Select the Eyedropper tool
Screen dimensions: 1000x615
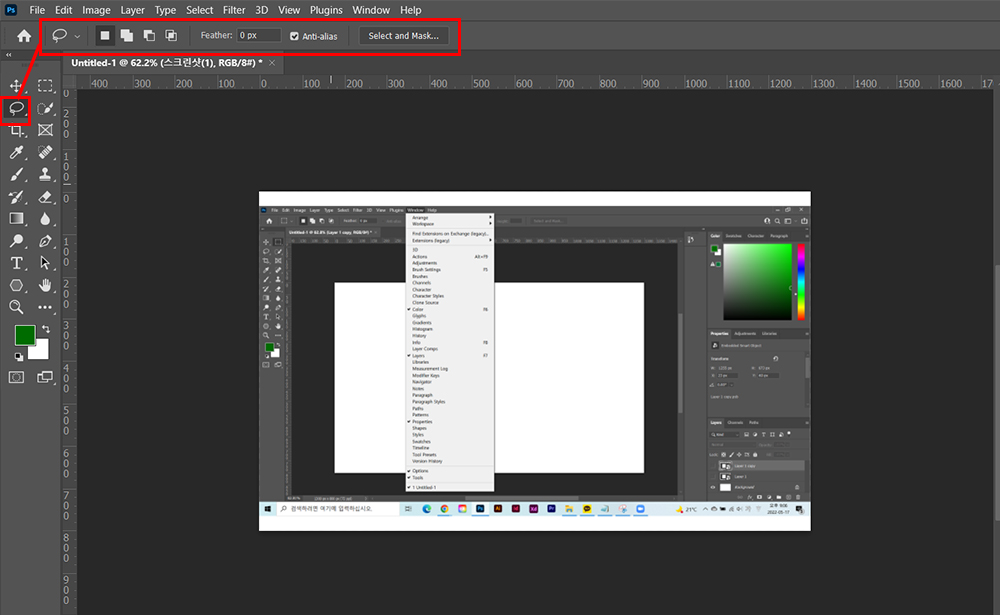(16, 152)
